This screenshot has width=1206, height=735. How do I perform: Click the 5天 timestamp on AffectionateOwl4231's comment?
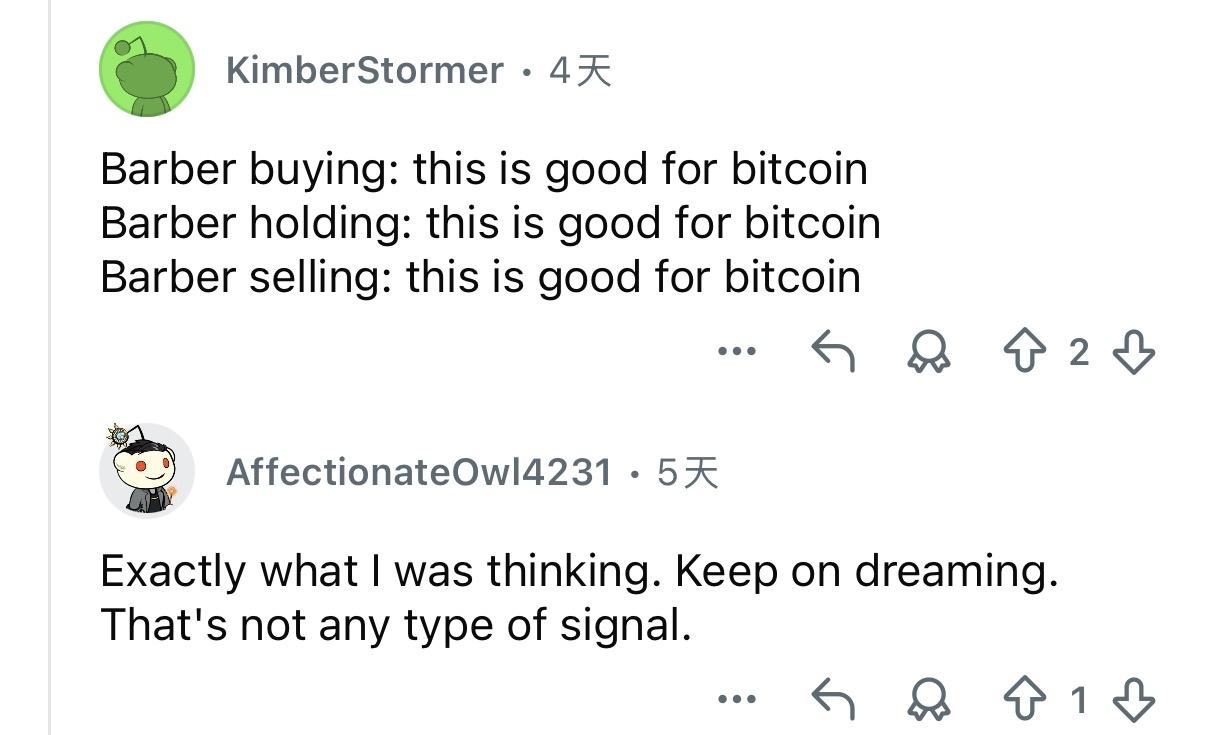click(x=687, y=471)
